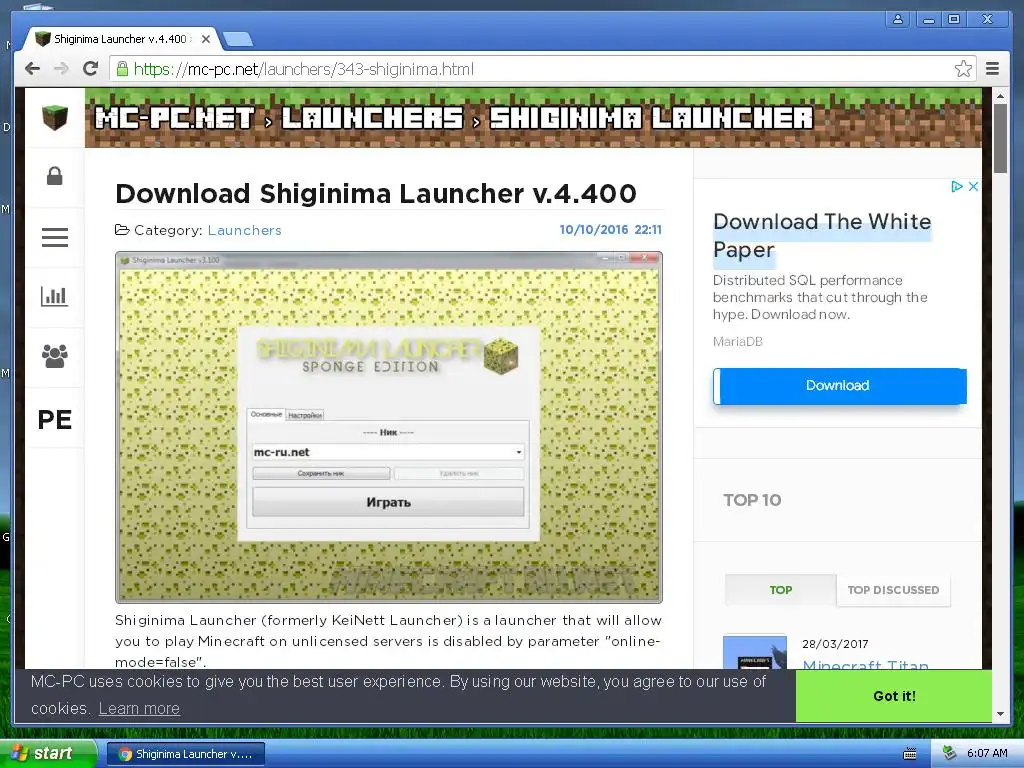Click the page scrollbar up arrow
Image resolution: width=1024 pixels, height=768 pixels.
(x=1000, y=95)
